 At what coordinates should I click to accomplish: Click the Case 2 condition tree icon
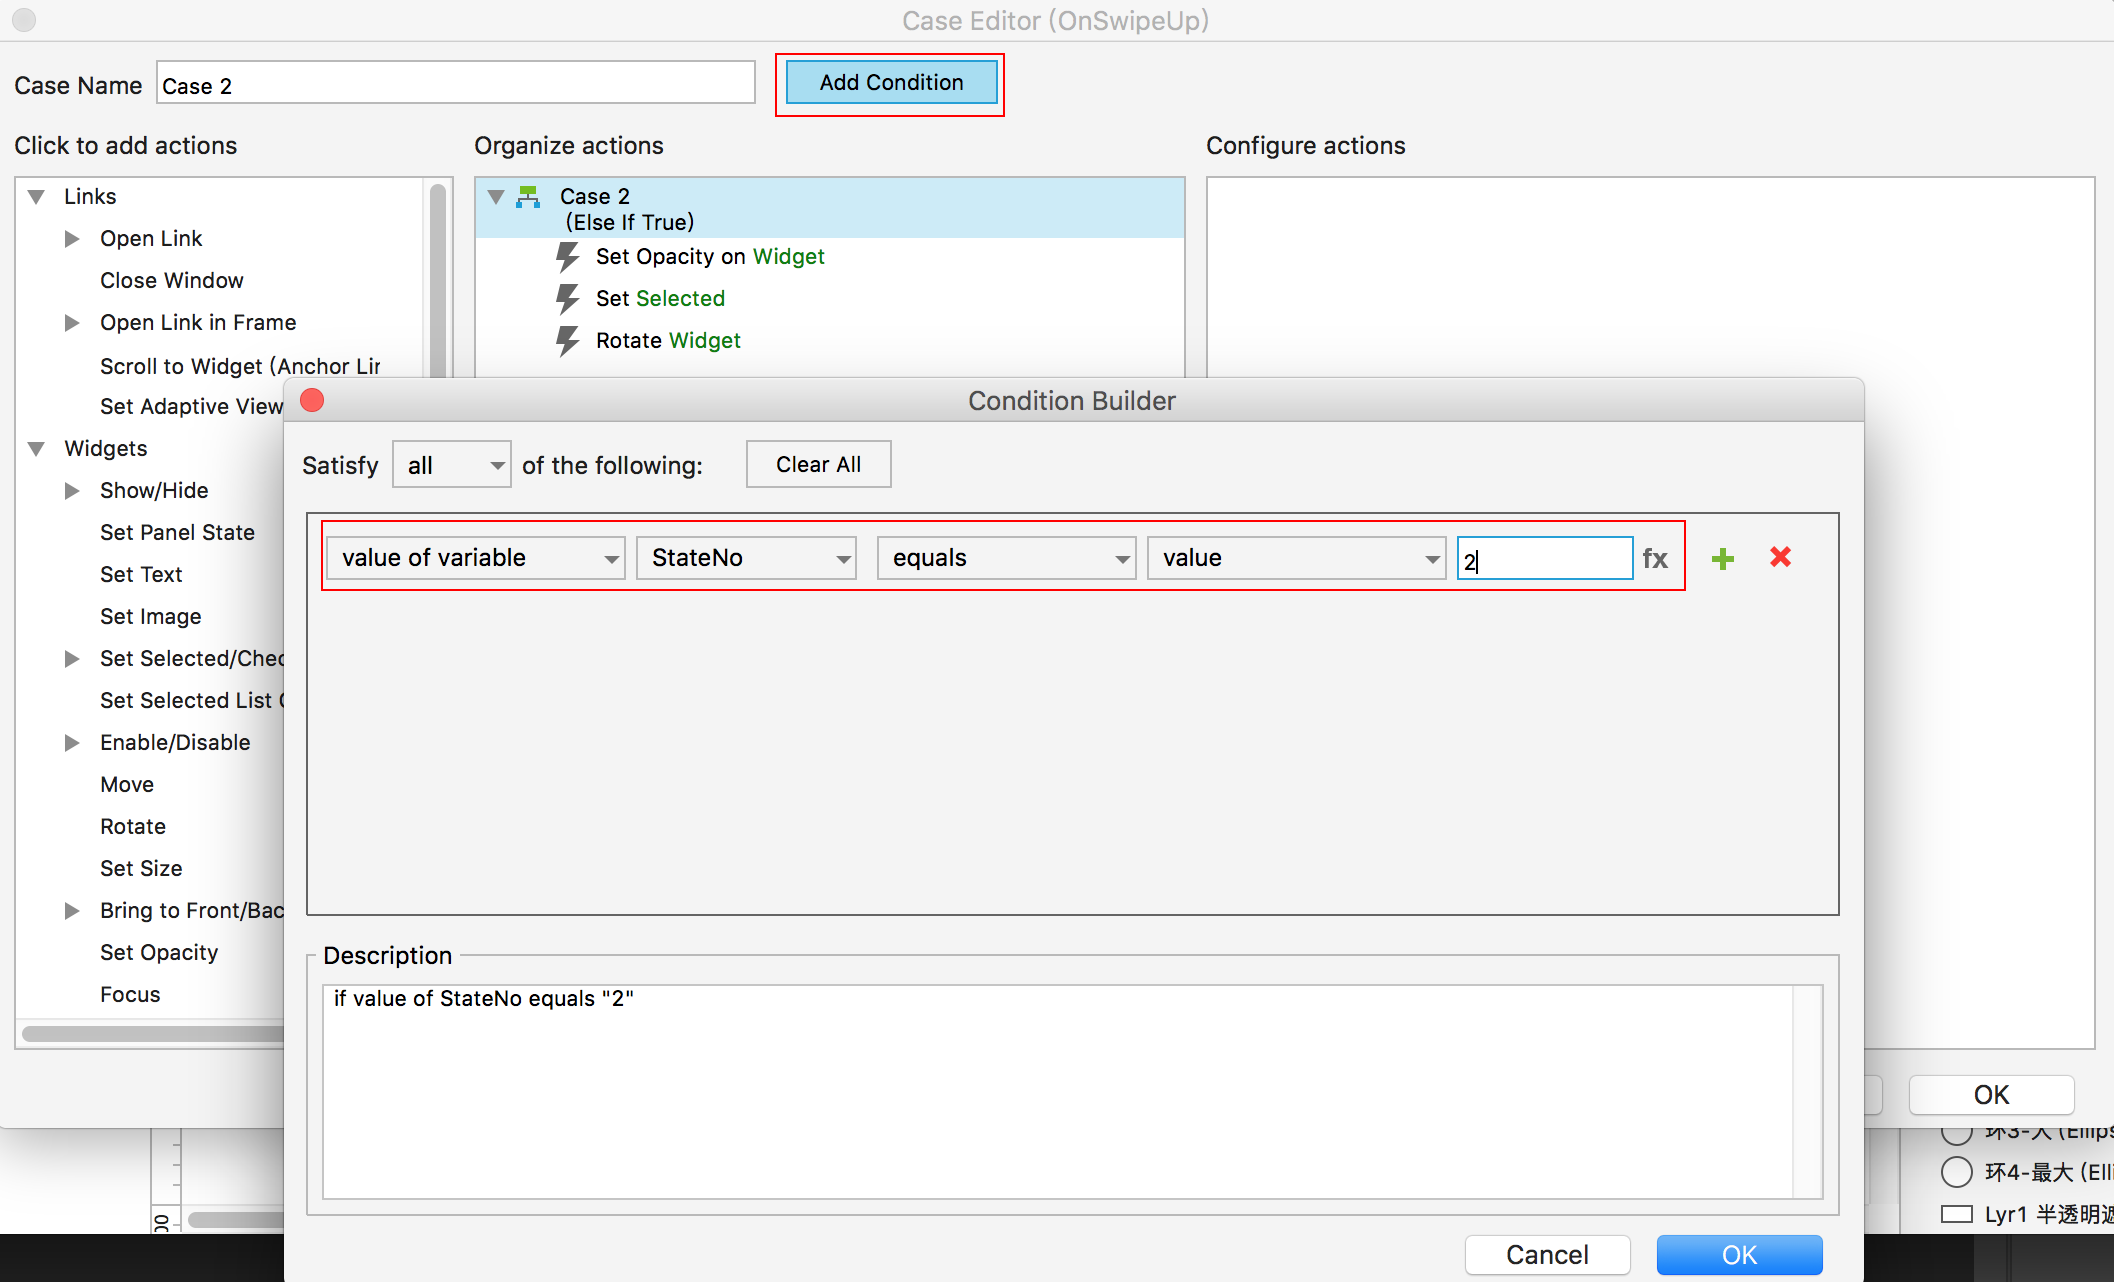point(528,197)
